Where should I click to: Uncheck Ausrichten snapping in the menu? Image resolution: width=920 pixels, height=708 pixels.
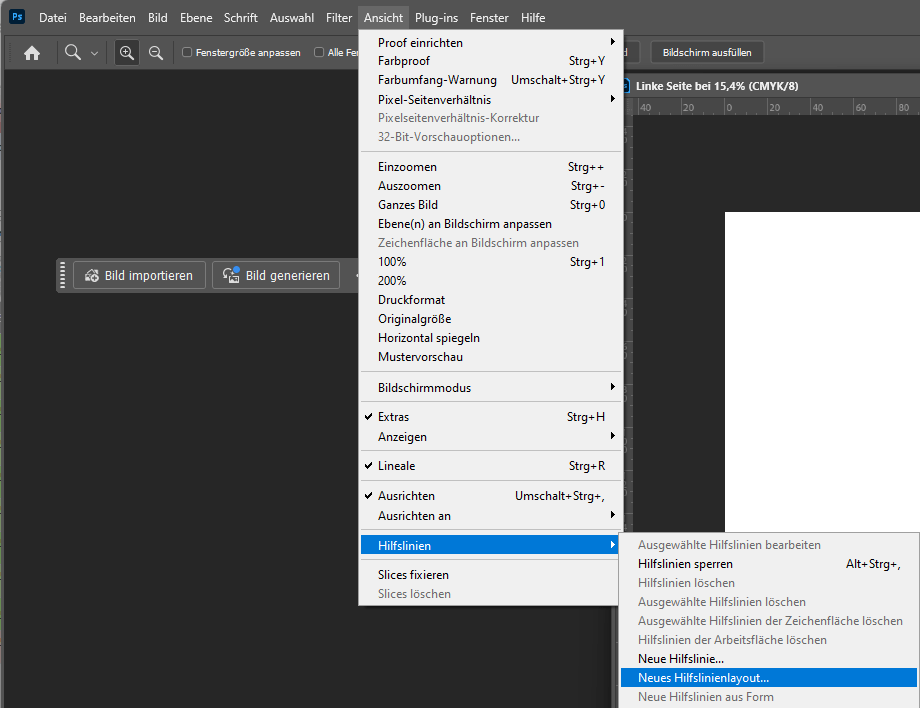click(406, 496)
